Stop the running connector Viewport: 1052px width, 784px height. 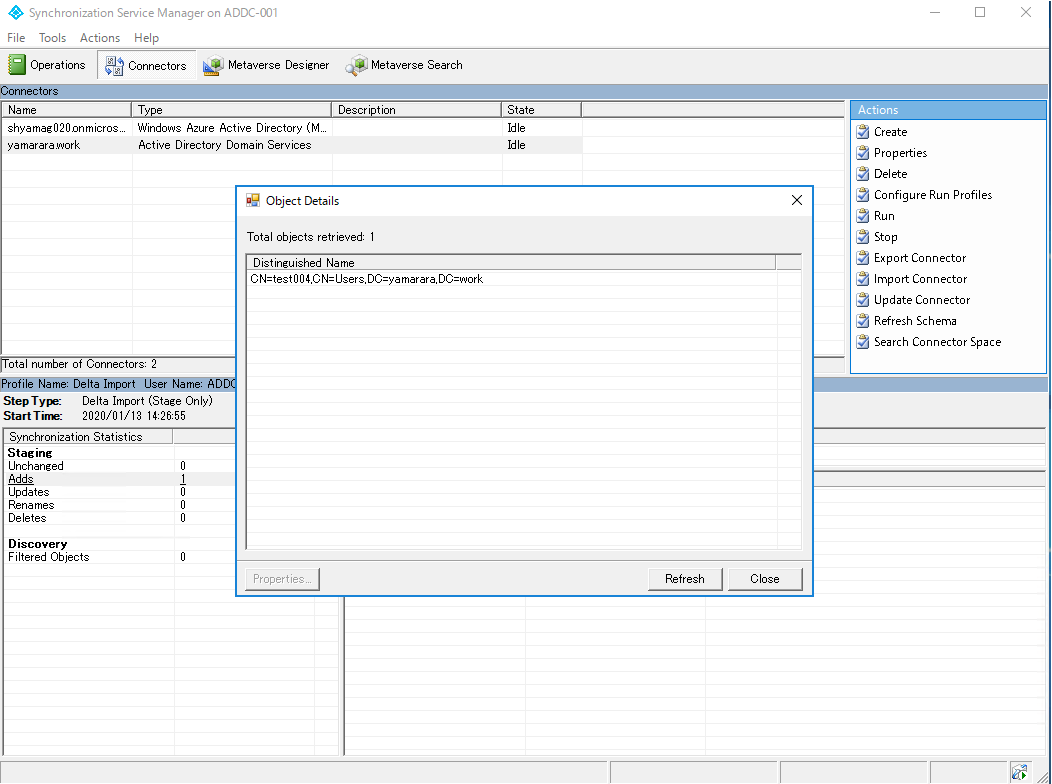886,236
